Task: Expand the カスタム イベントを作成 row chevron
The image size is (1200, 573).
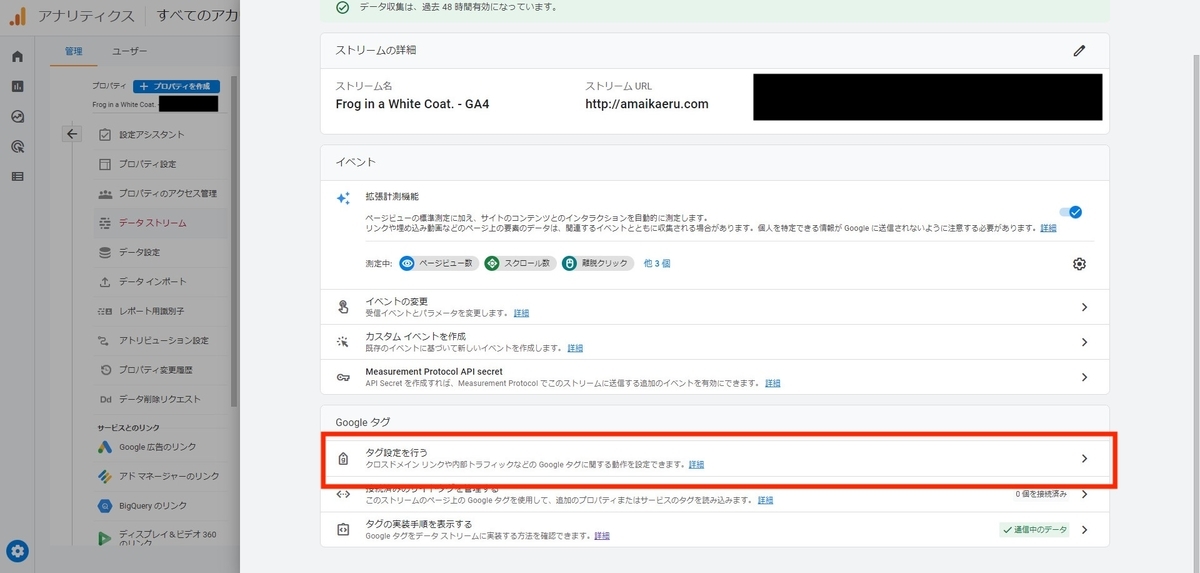Action: [x=1084, y=342]
